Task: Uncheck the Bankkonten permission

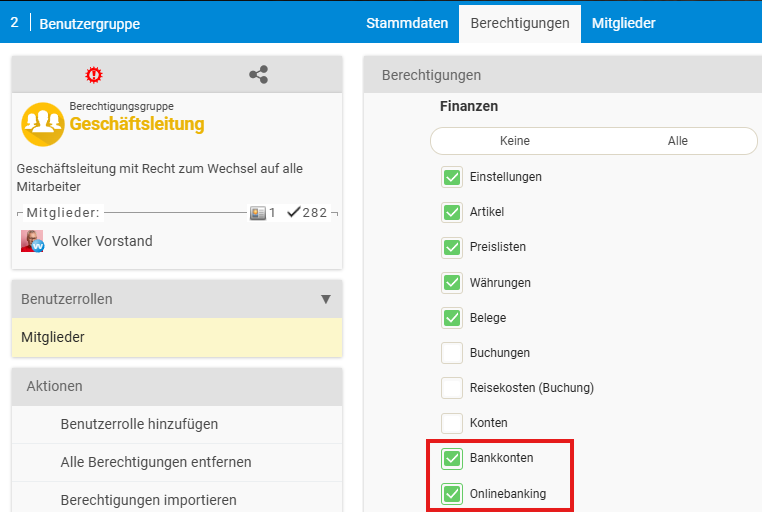Action: pos(452,459)
